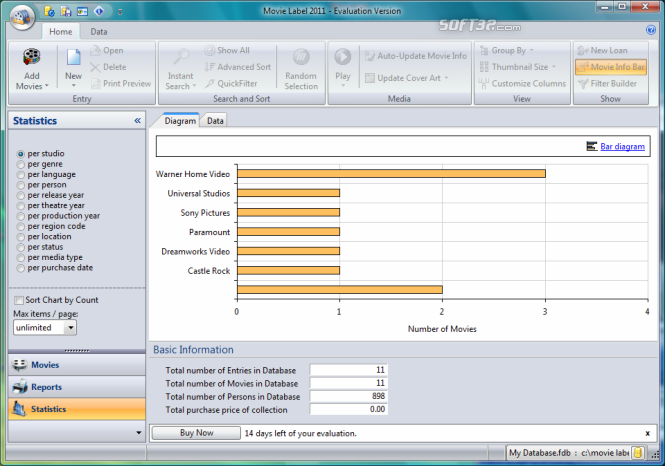Click the database icon in status bar
The height and width of the screenshot is (466, 665).
click(x=638, y=452)
